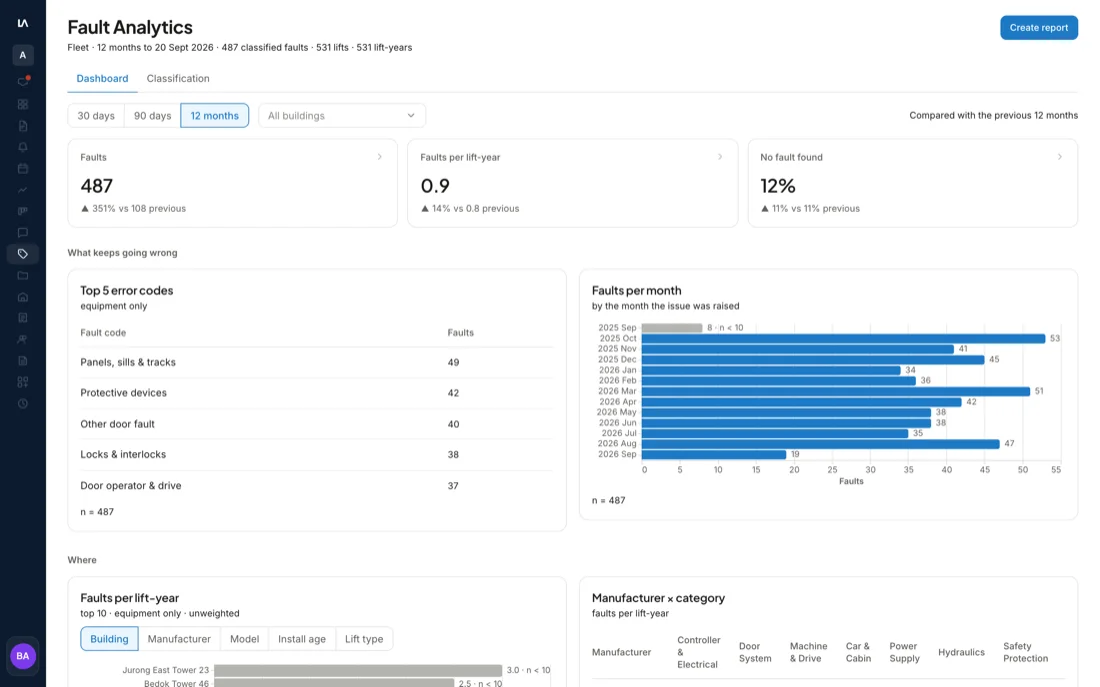Image resolution: width=1100 pixels, height=687 pixels.
Task: Click the Machine & Drive column header
Action: coord(808,652)
